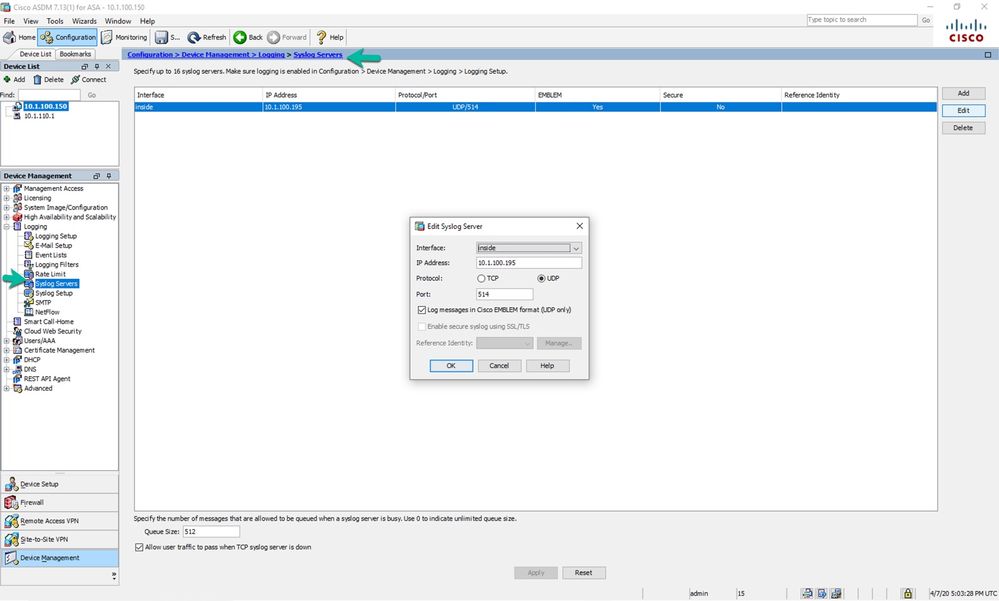Refresh the ASDM configuration
This screenshot has height=601, width=999.
pos(207,38)
